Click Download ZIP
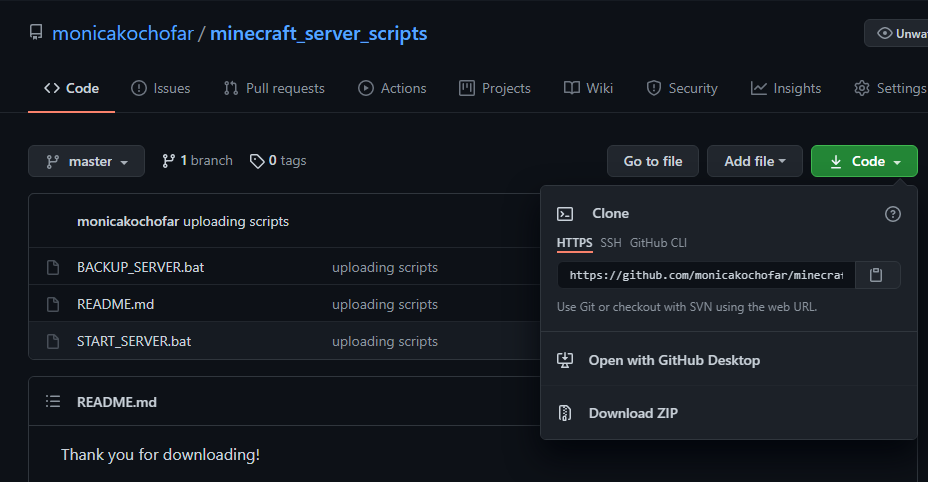Viewport: 928px width, 482px height. point(633,413)
